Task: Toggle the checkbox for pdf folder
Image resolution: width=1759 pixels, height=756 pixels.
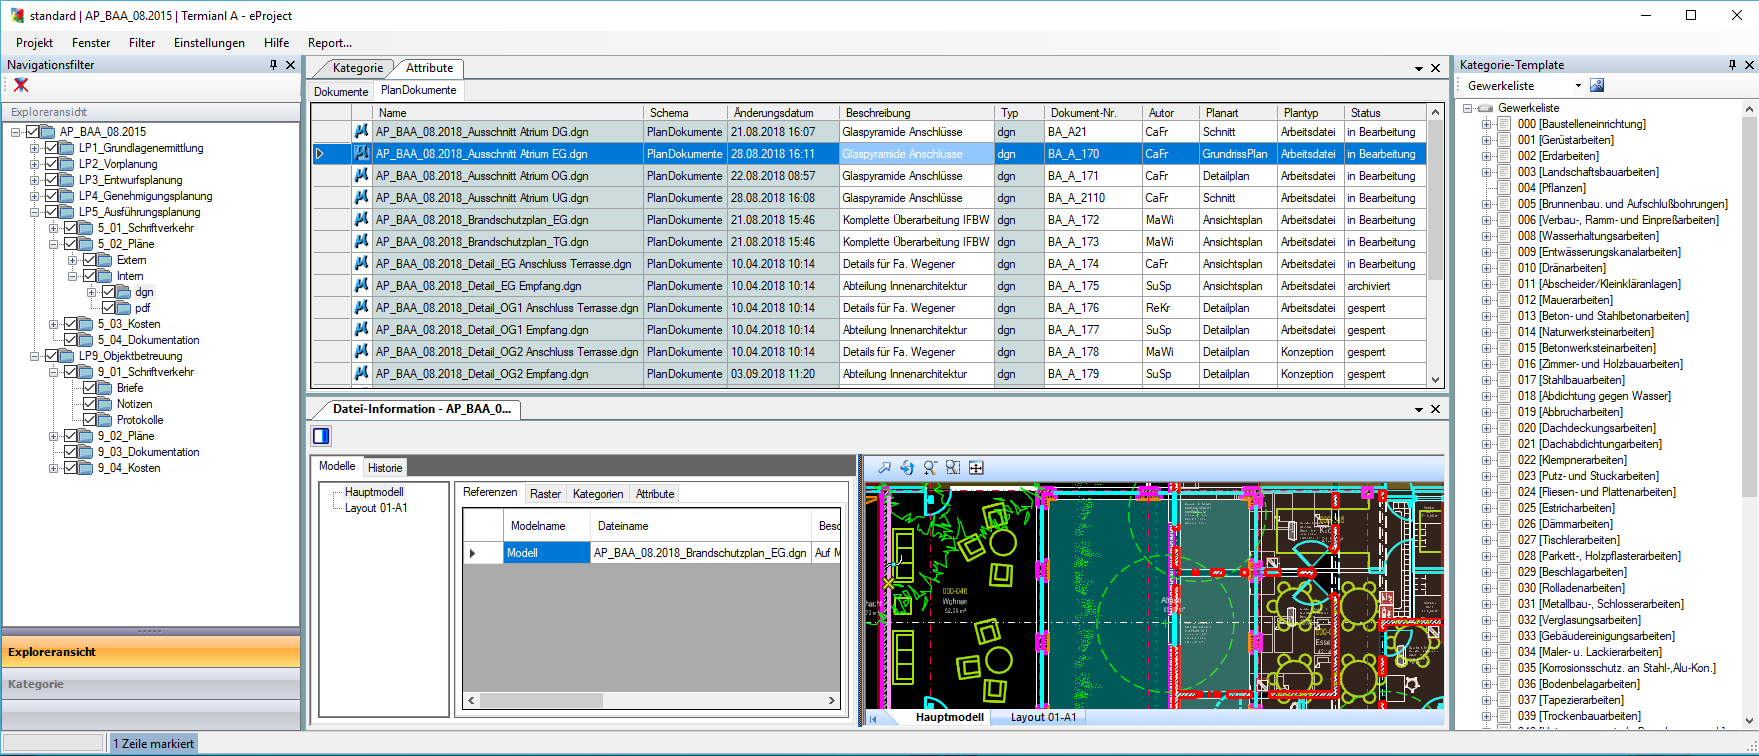Action: [109, 308]
